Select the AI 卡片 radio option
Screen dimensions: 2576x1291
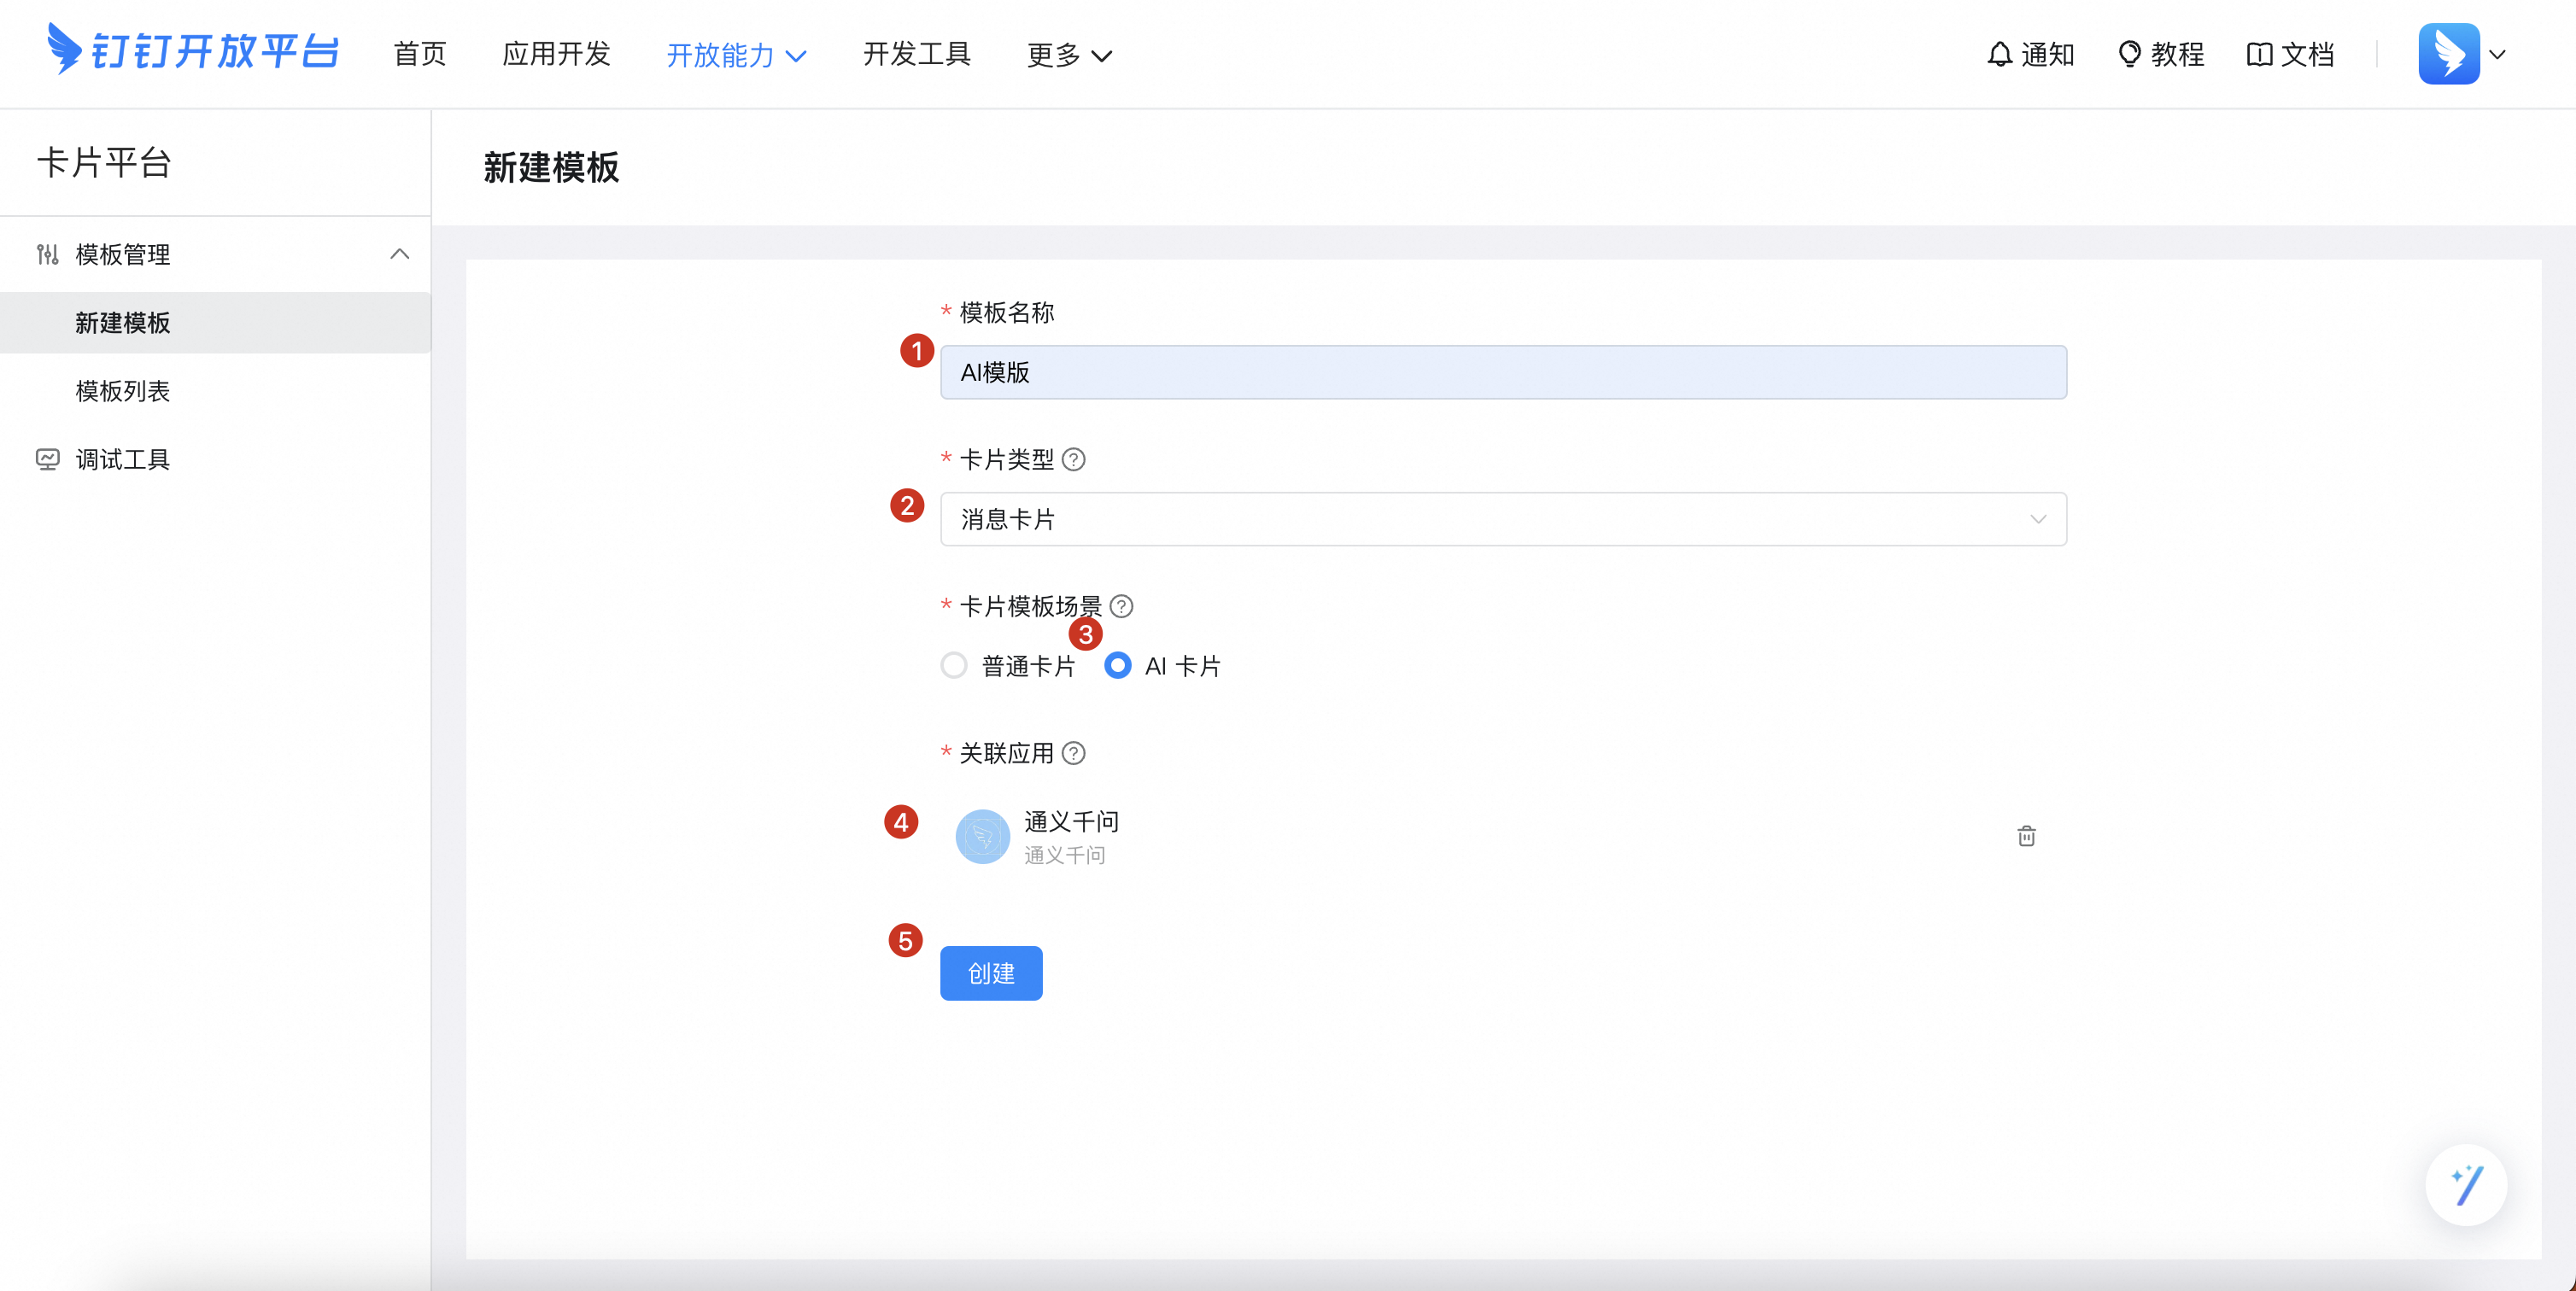pos(1117,665)
